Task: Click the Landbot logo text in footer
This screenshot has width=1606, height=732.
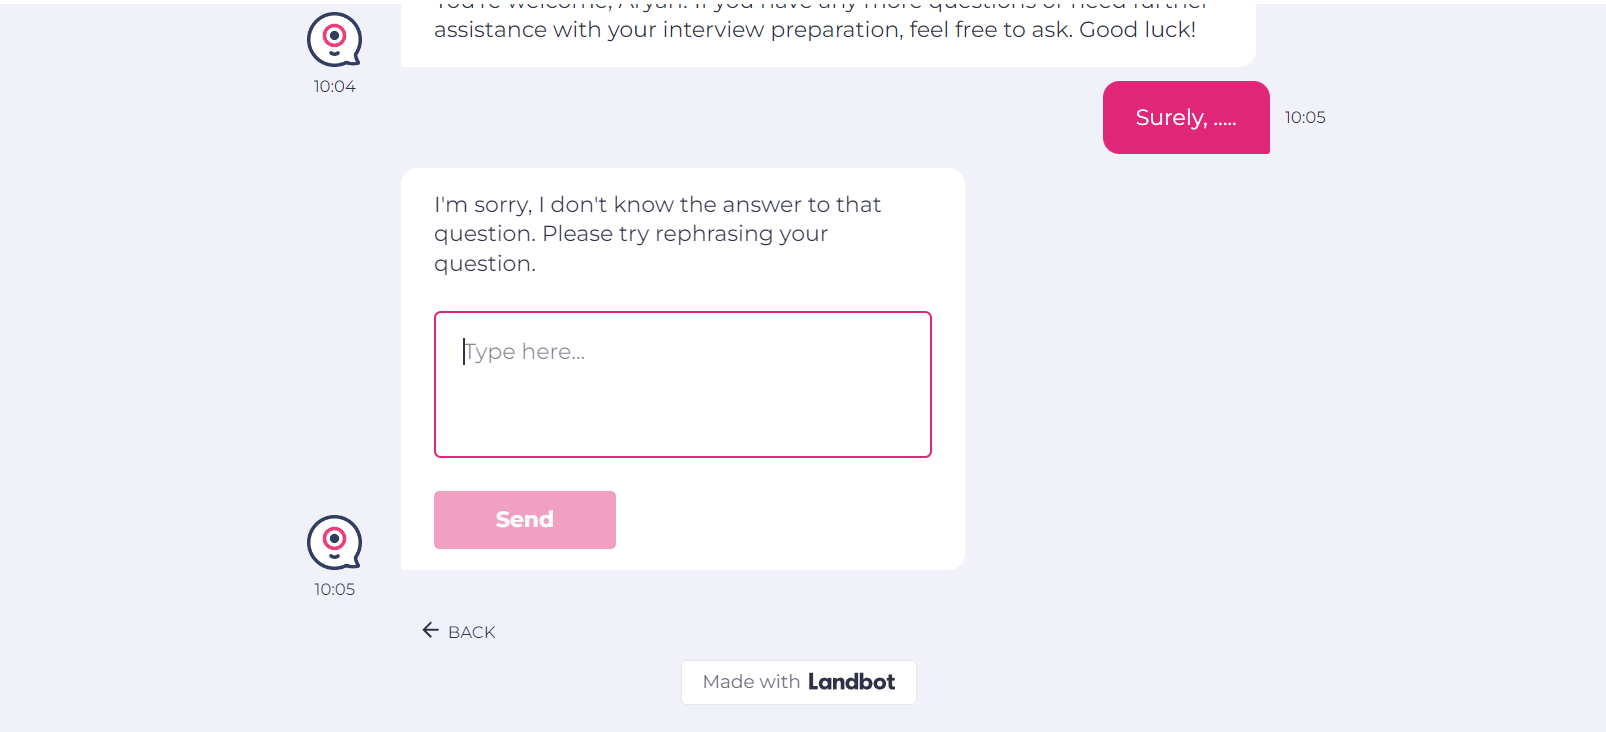Action: 851,682
